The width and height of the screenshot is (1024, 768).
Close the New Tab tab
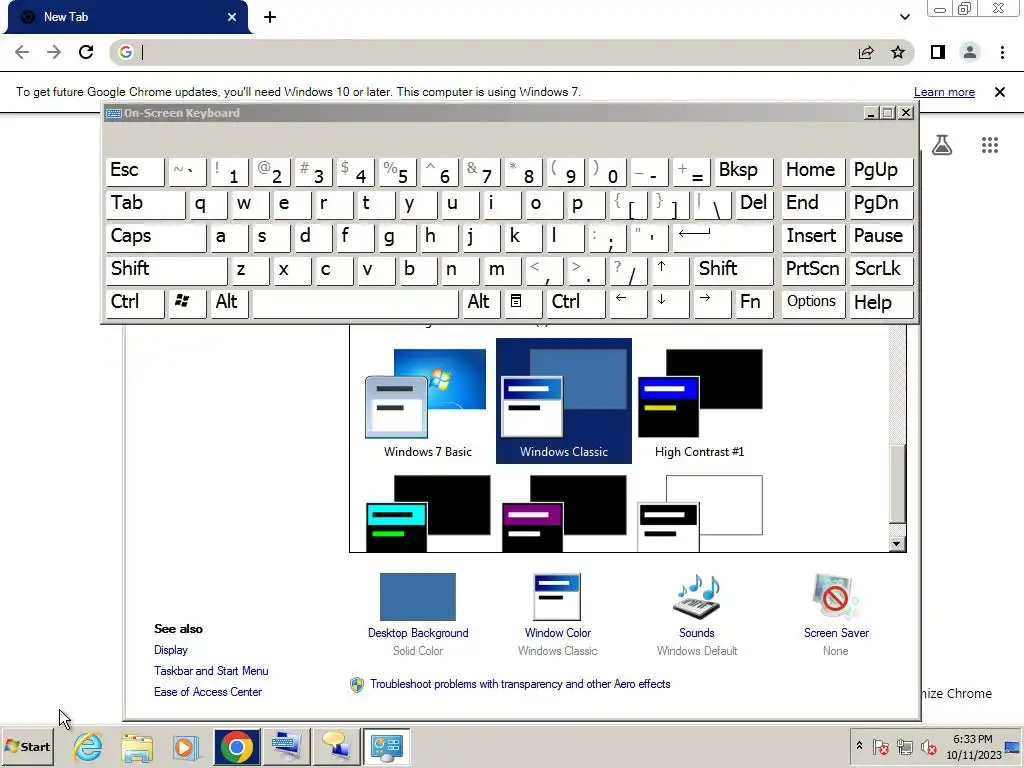(x=232, y=17)
